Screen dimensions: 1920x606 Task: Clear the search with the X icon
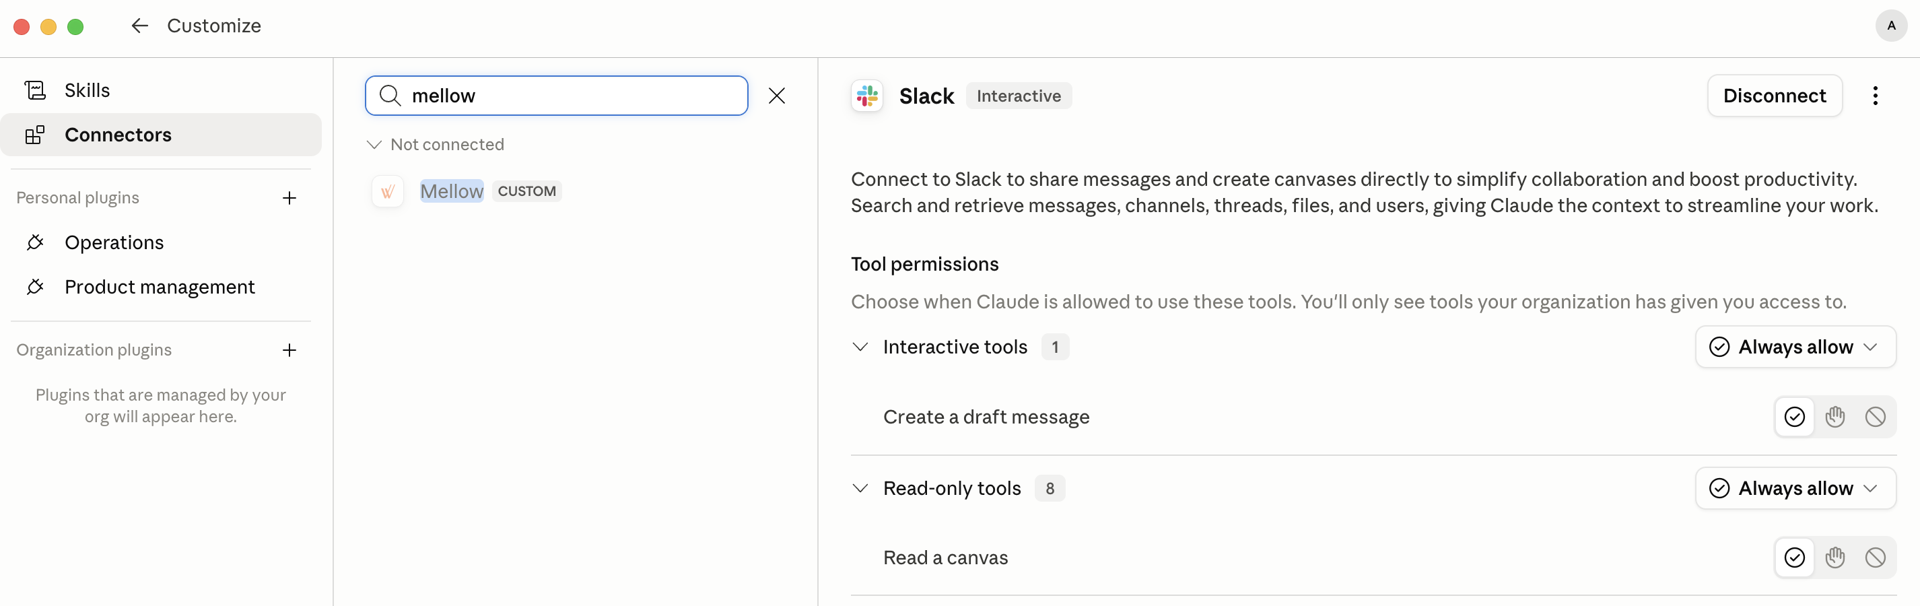pyautogui.click(x=777, y=96)
